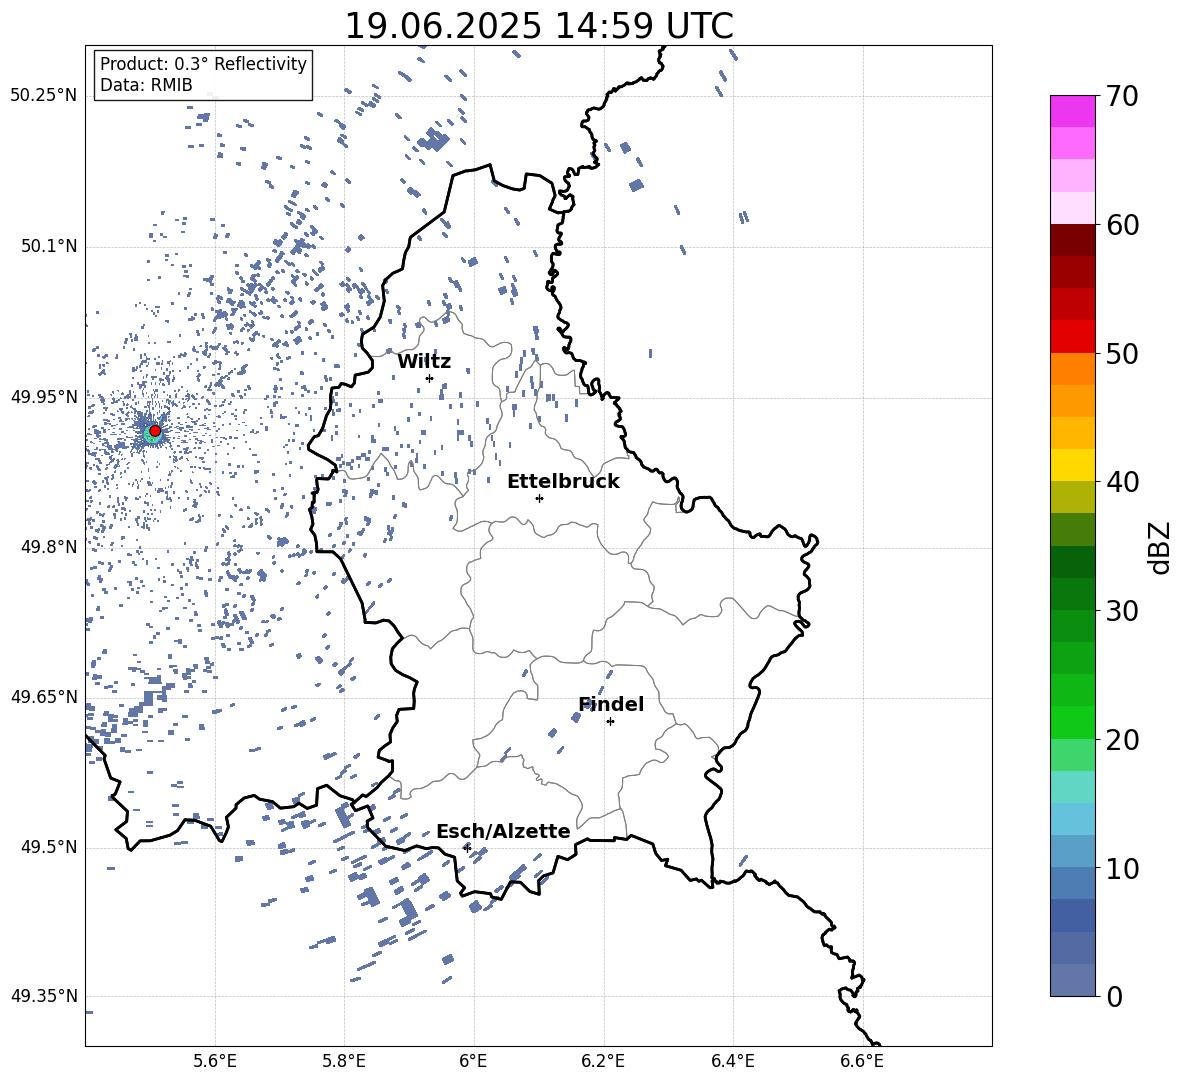Click the 6°E longitude label
The height and width of the screenshot is (1081, 1184).
tap(473, 1061)
